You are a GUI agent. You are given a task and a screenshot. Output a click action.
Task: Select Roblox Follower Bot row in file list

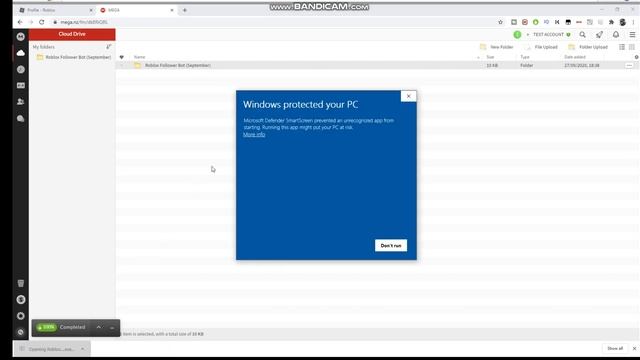pos(378,65)
